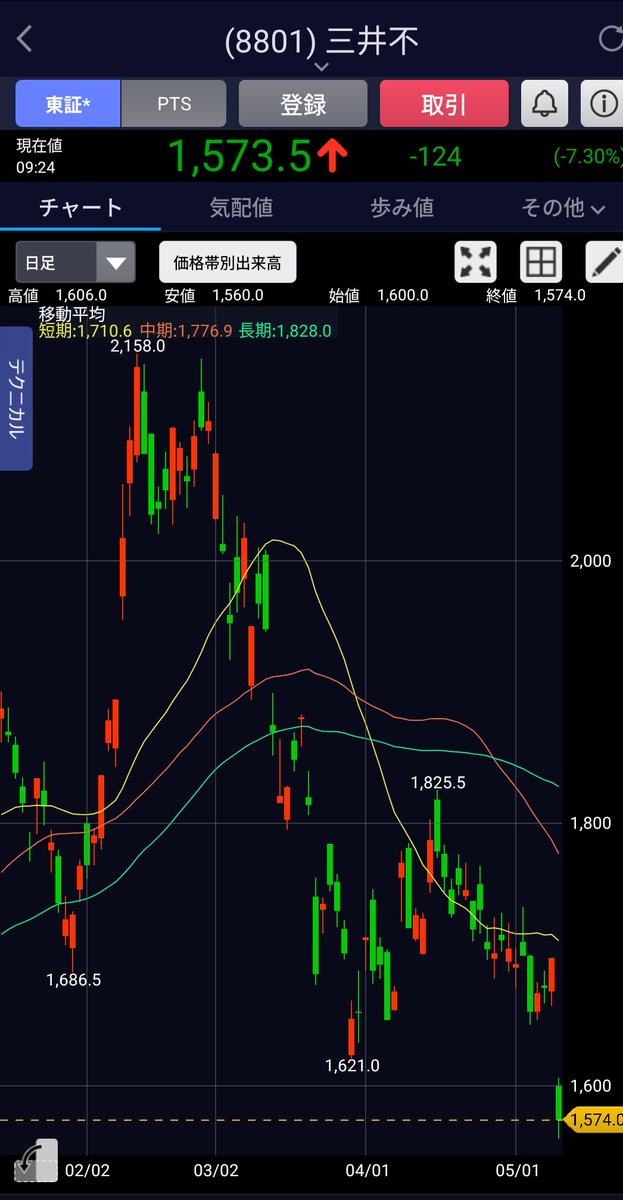Viewport: 623px width, 1200px height.
Task: Open the price alert bell
Action: (545, 104)
